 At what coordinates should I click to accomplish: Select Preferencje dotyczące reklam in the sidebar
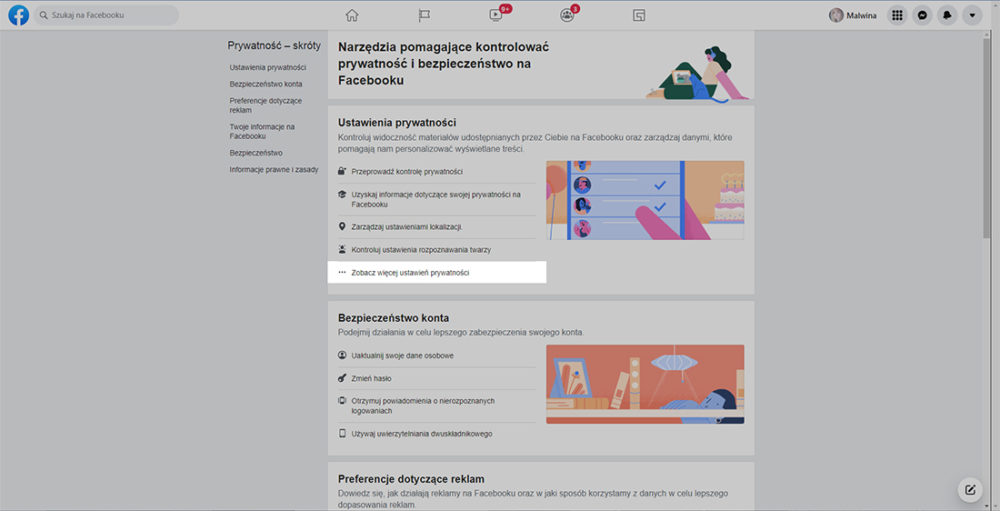[266, 105]
